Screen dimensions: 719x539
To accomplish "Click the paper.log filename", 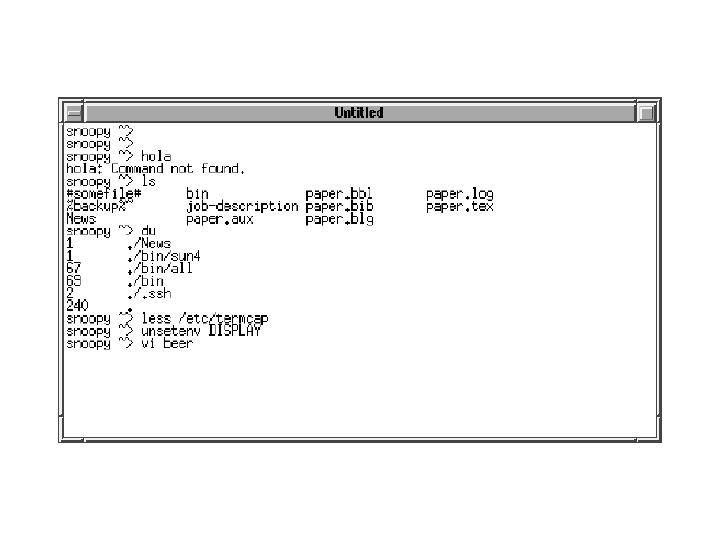I will coord(459,194).
